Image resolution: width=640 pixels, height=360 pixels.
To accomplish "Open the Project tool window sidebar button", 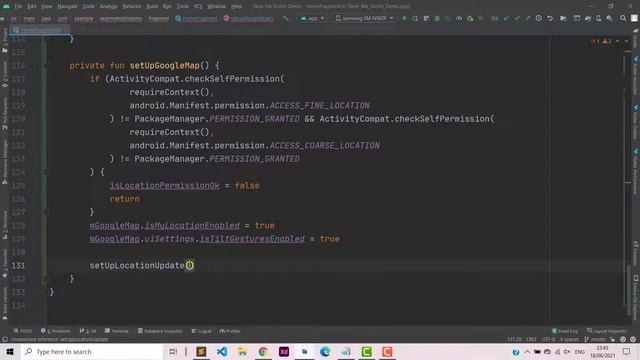I will point(4,41).
